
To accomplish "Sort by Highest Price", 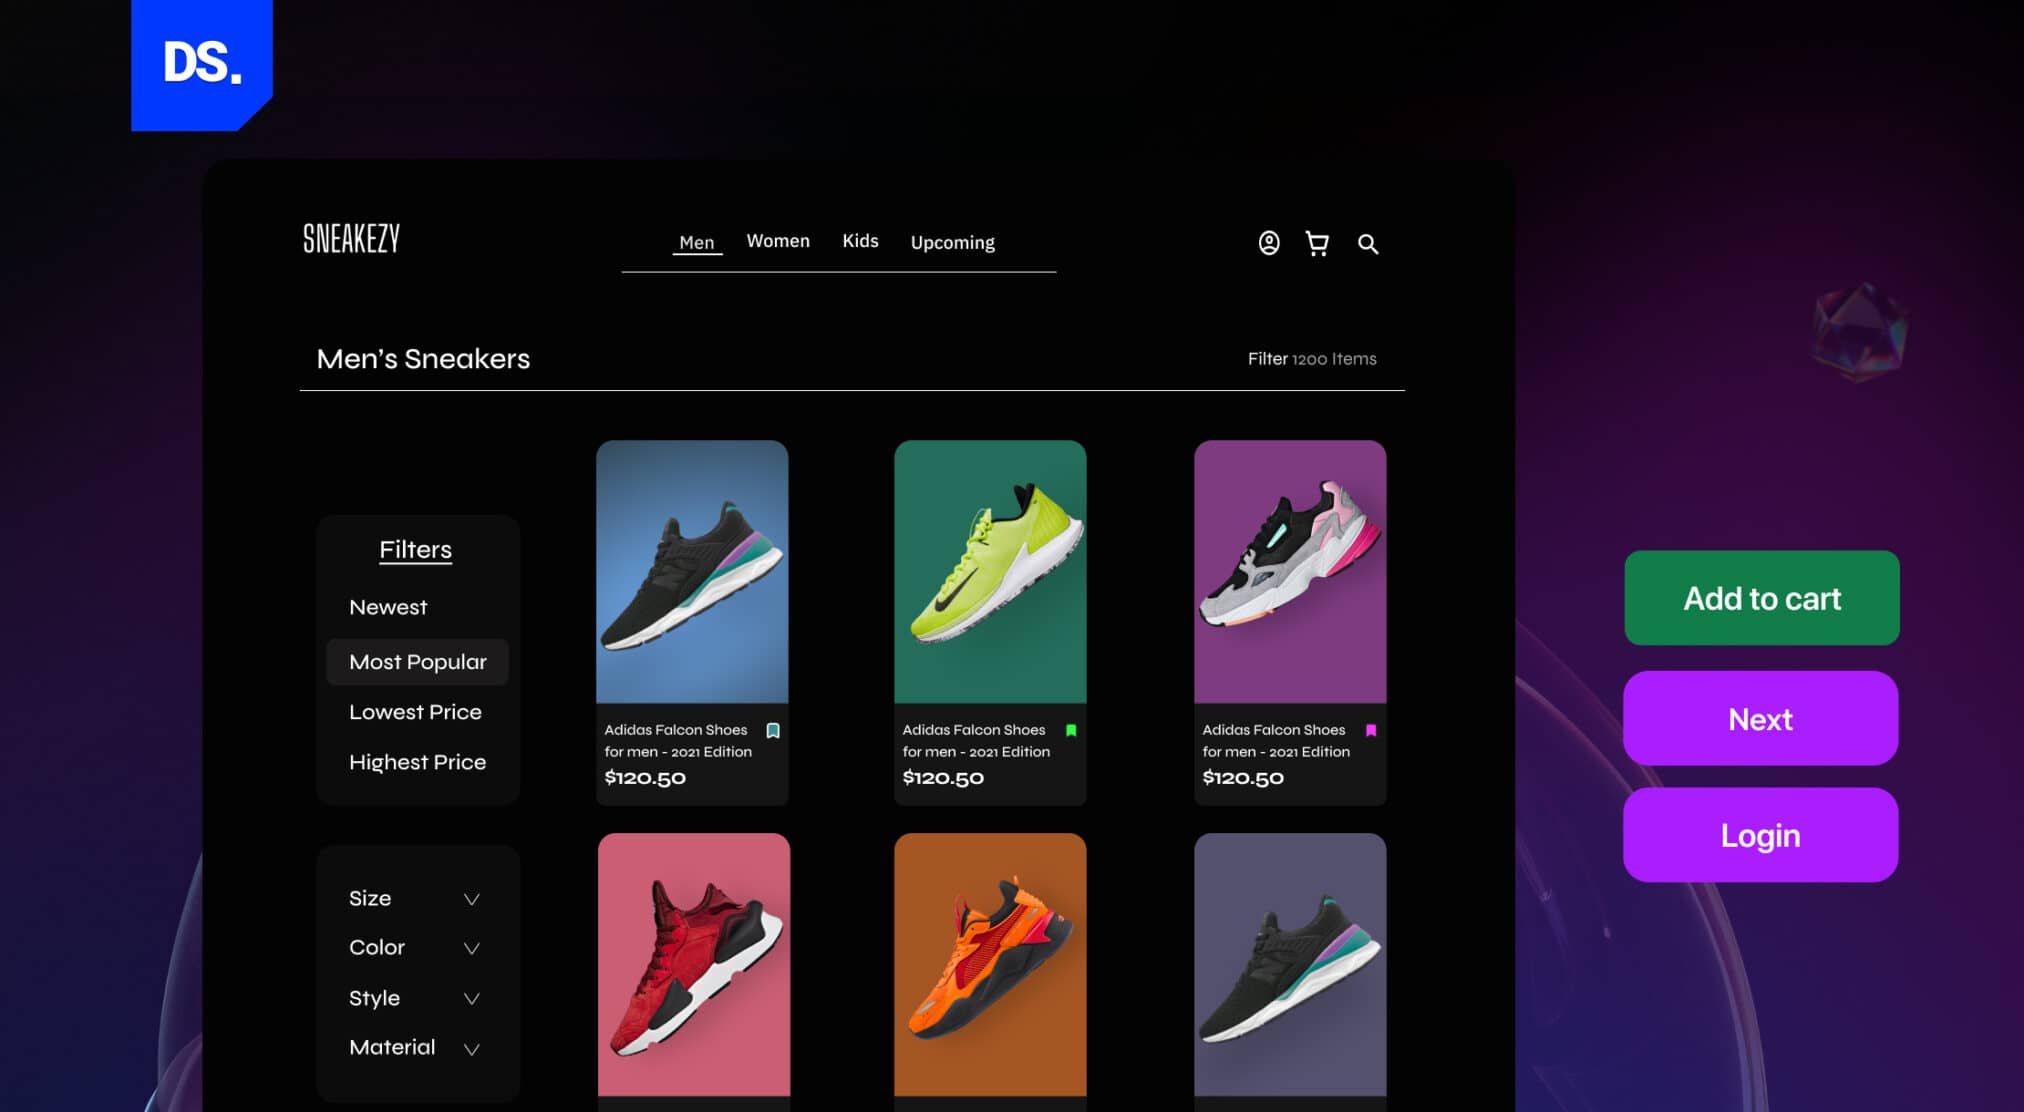I will click(x=417, y=762).
